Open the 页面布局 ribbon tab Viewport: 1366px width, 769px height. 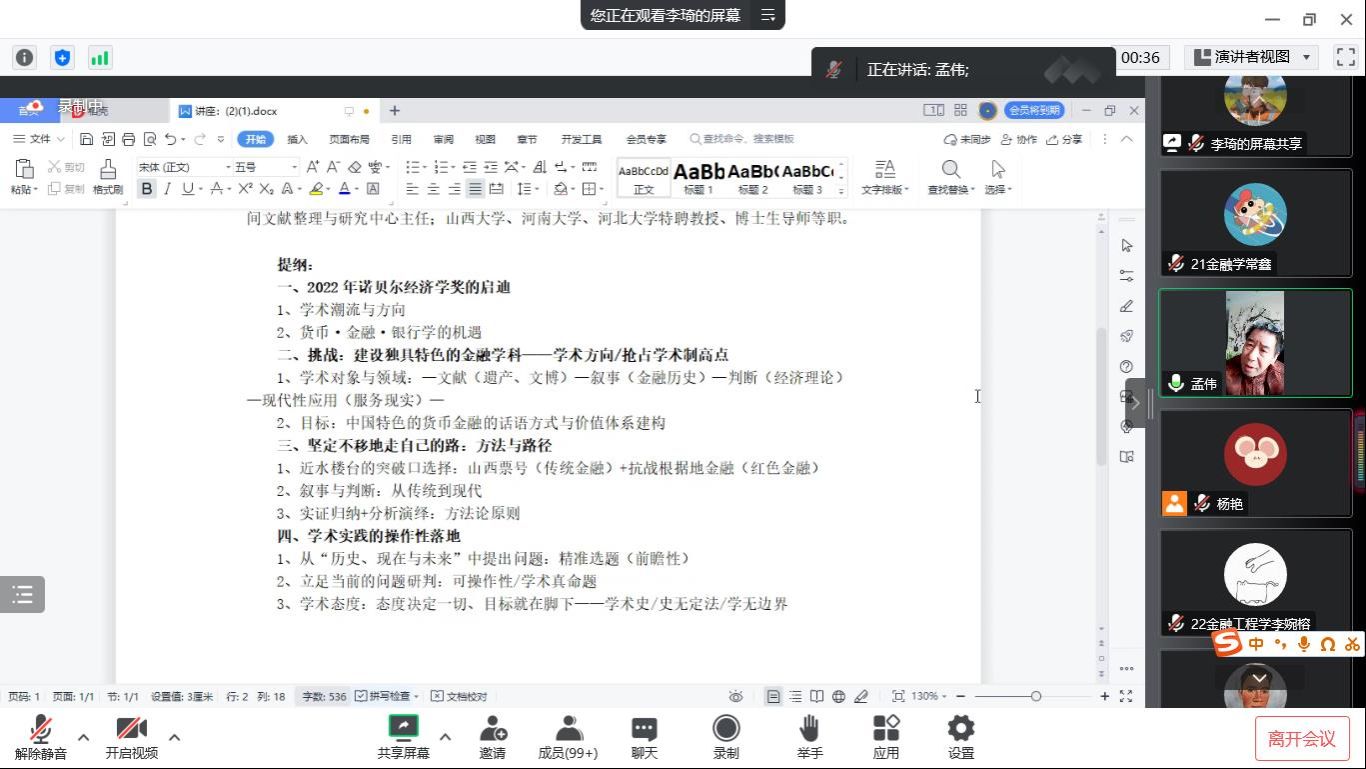point(349,139)
